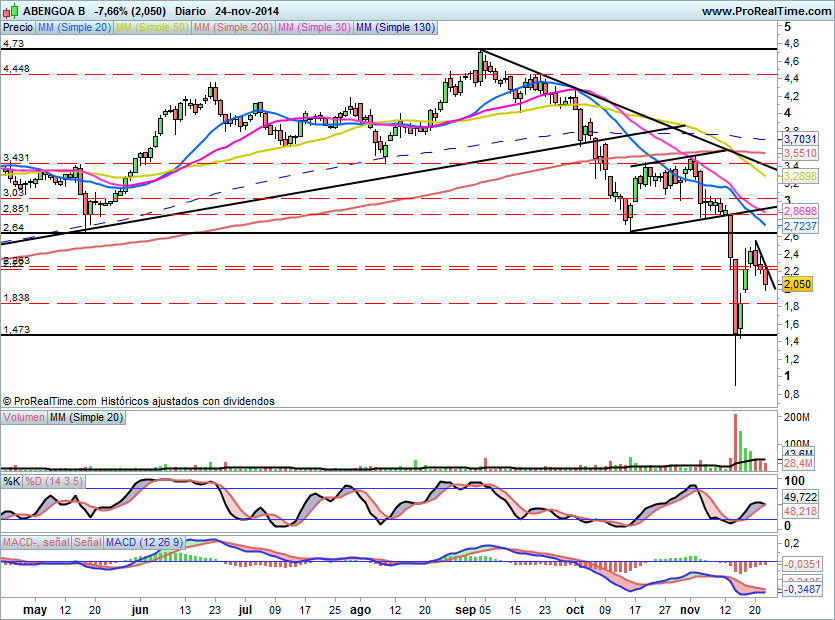Image resolution: width=835 pixels, height=620 pixels.
Task: Click the jul month on the time axis
Action: pos(245,610)
